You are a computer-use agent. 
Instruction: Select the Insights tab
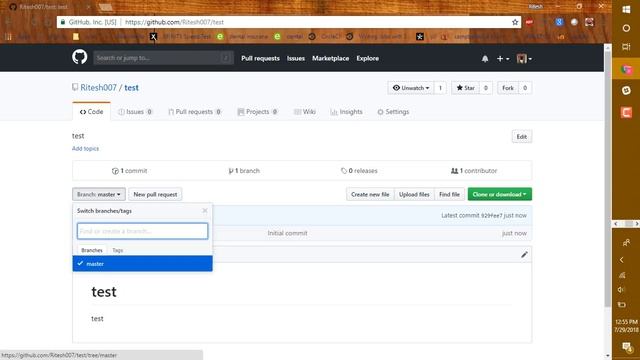347,111
